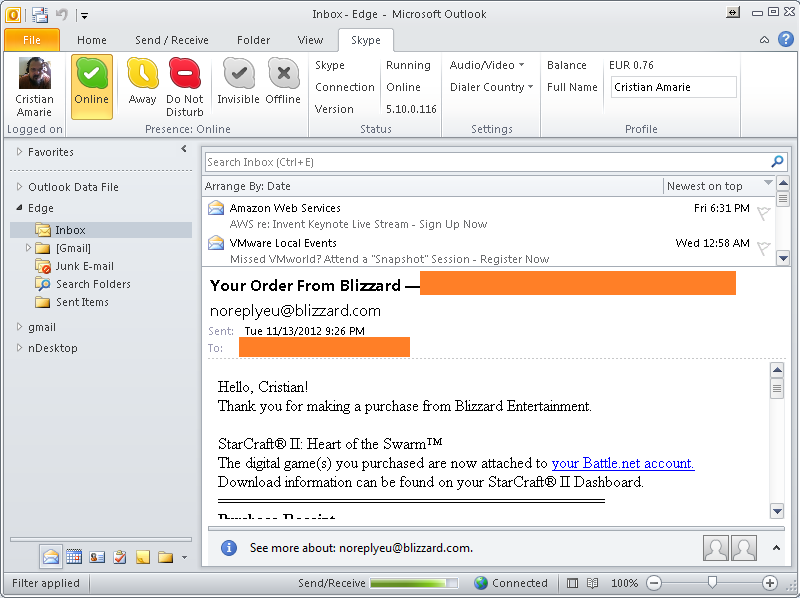The height and width of the screenshot is (598, 800).
Task: Set presence to Do Not Disturb
Action: (185, 87)
